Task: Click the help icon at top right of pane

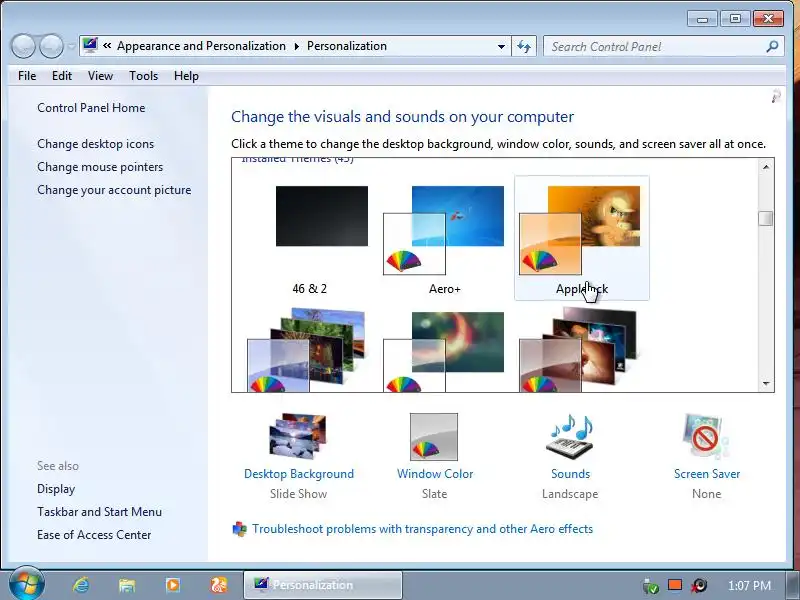Action: (776, 96)
